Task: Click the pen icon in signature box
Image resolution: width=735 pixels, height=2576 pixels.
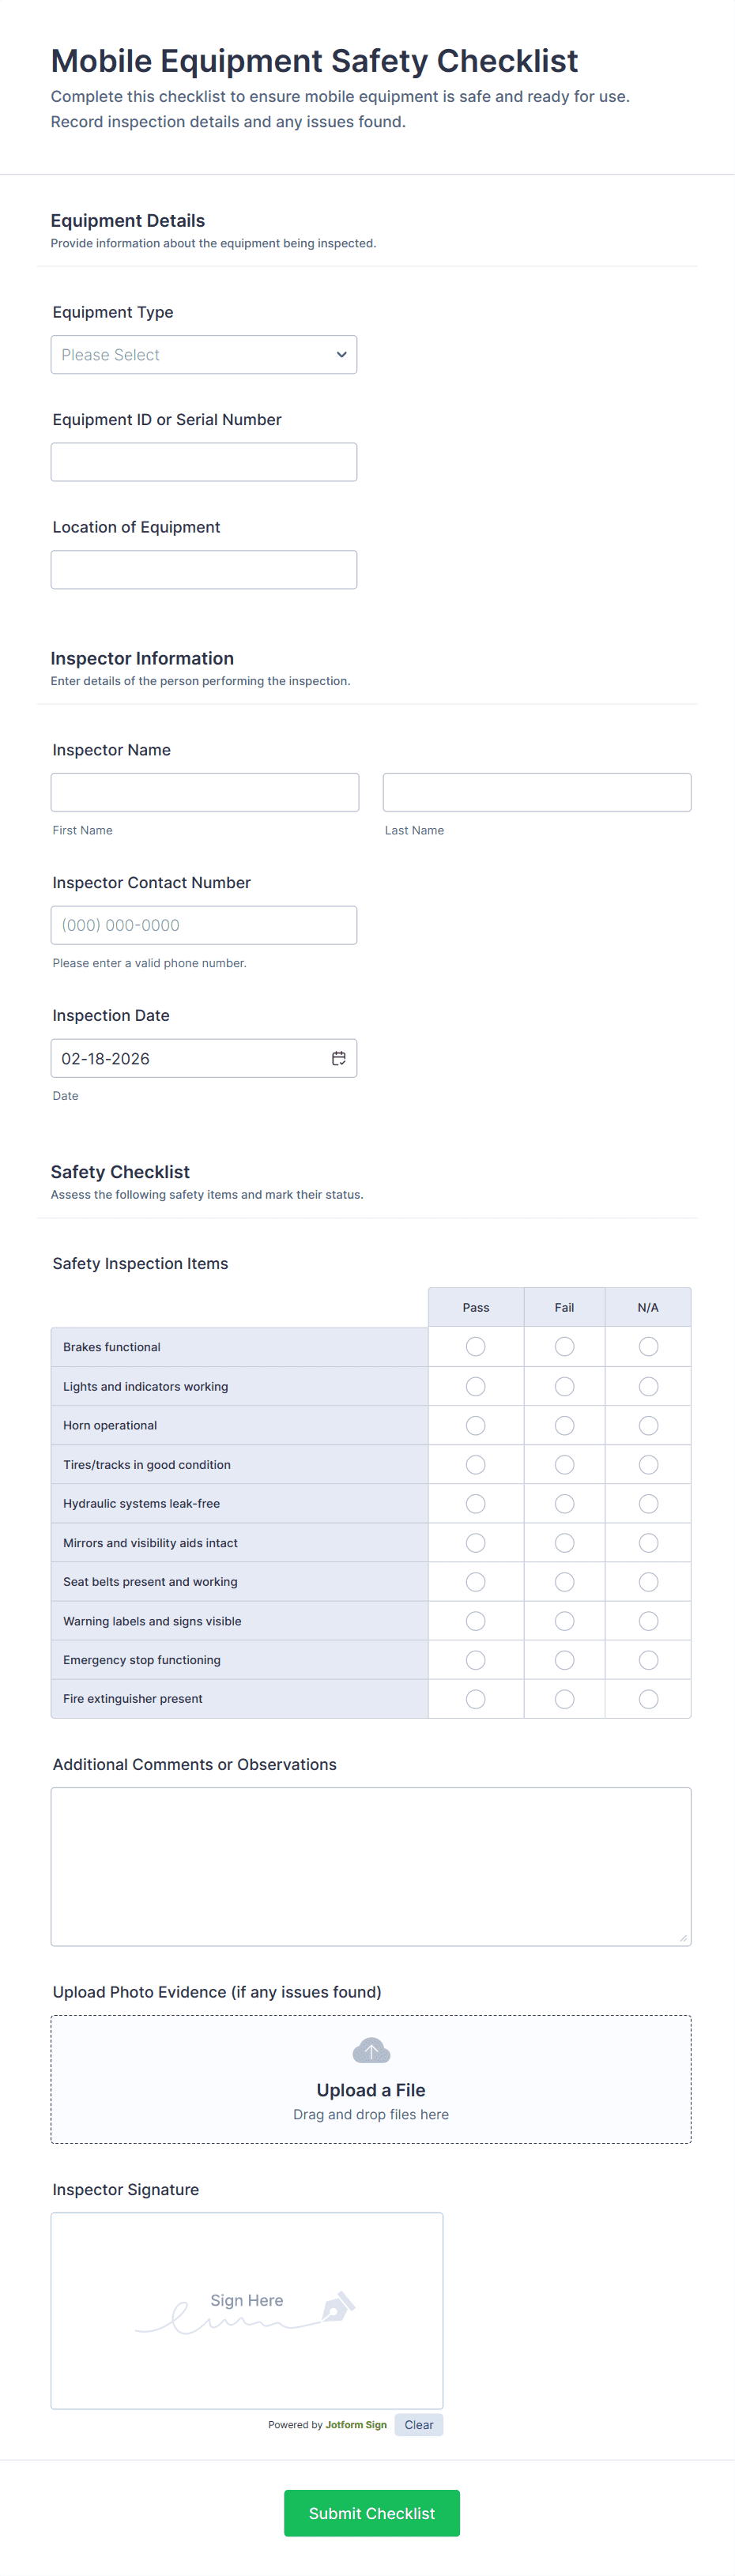Action: click(337, 2307)
